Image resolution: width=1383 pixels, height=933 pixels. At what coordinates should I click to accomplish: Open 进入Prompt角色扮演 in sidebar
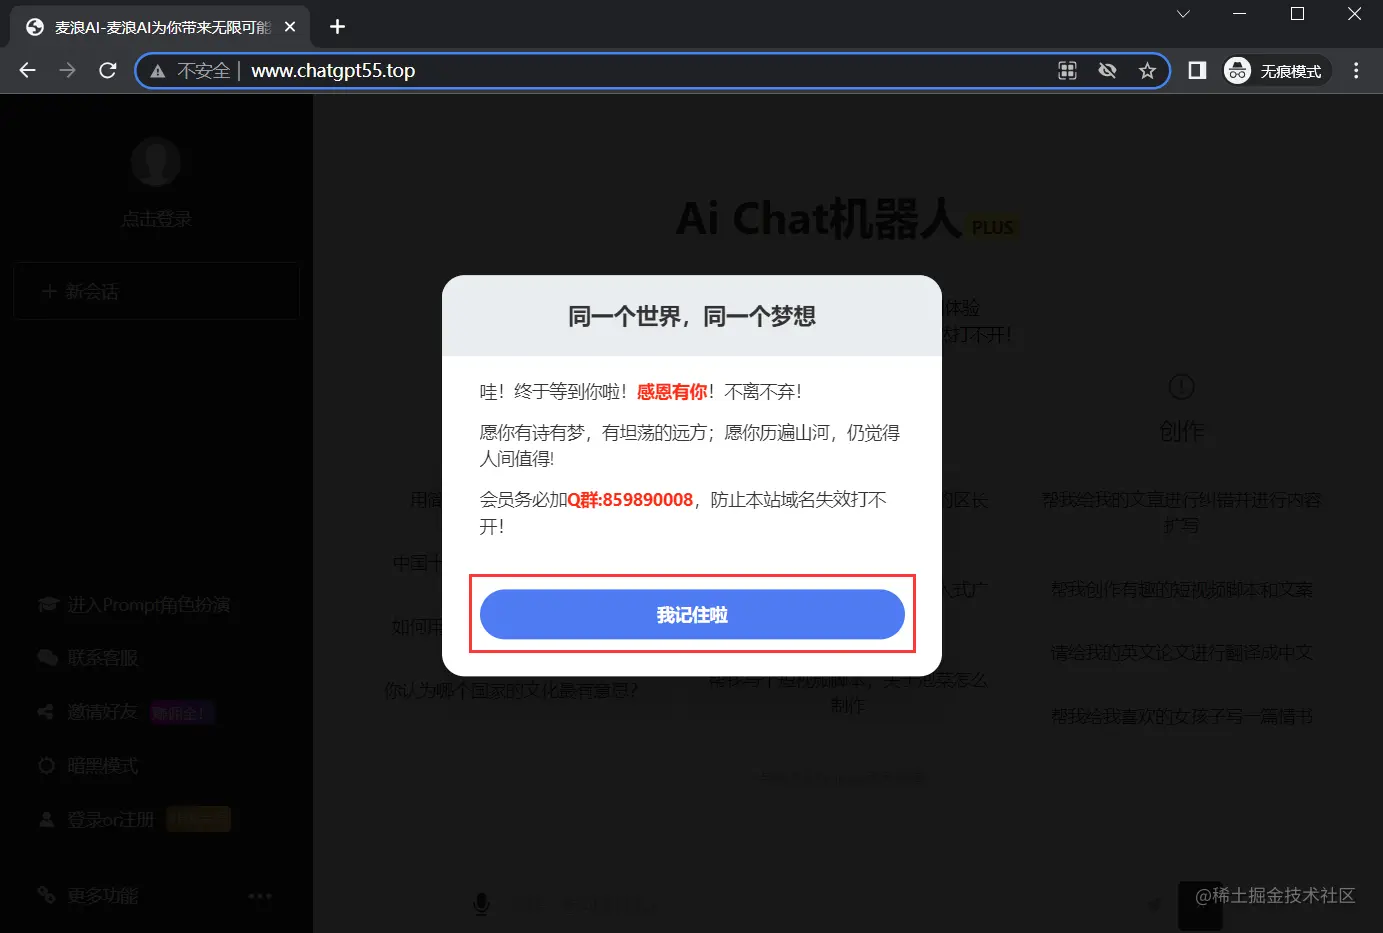pos(134,605)
